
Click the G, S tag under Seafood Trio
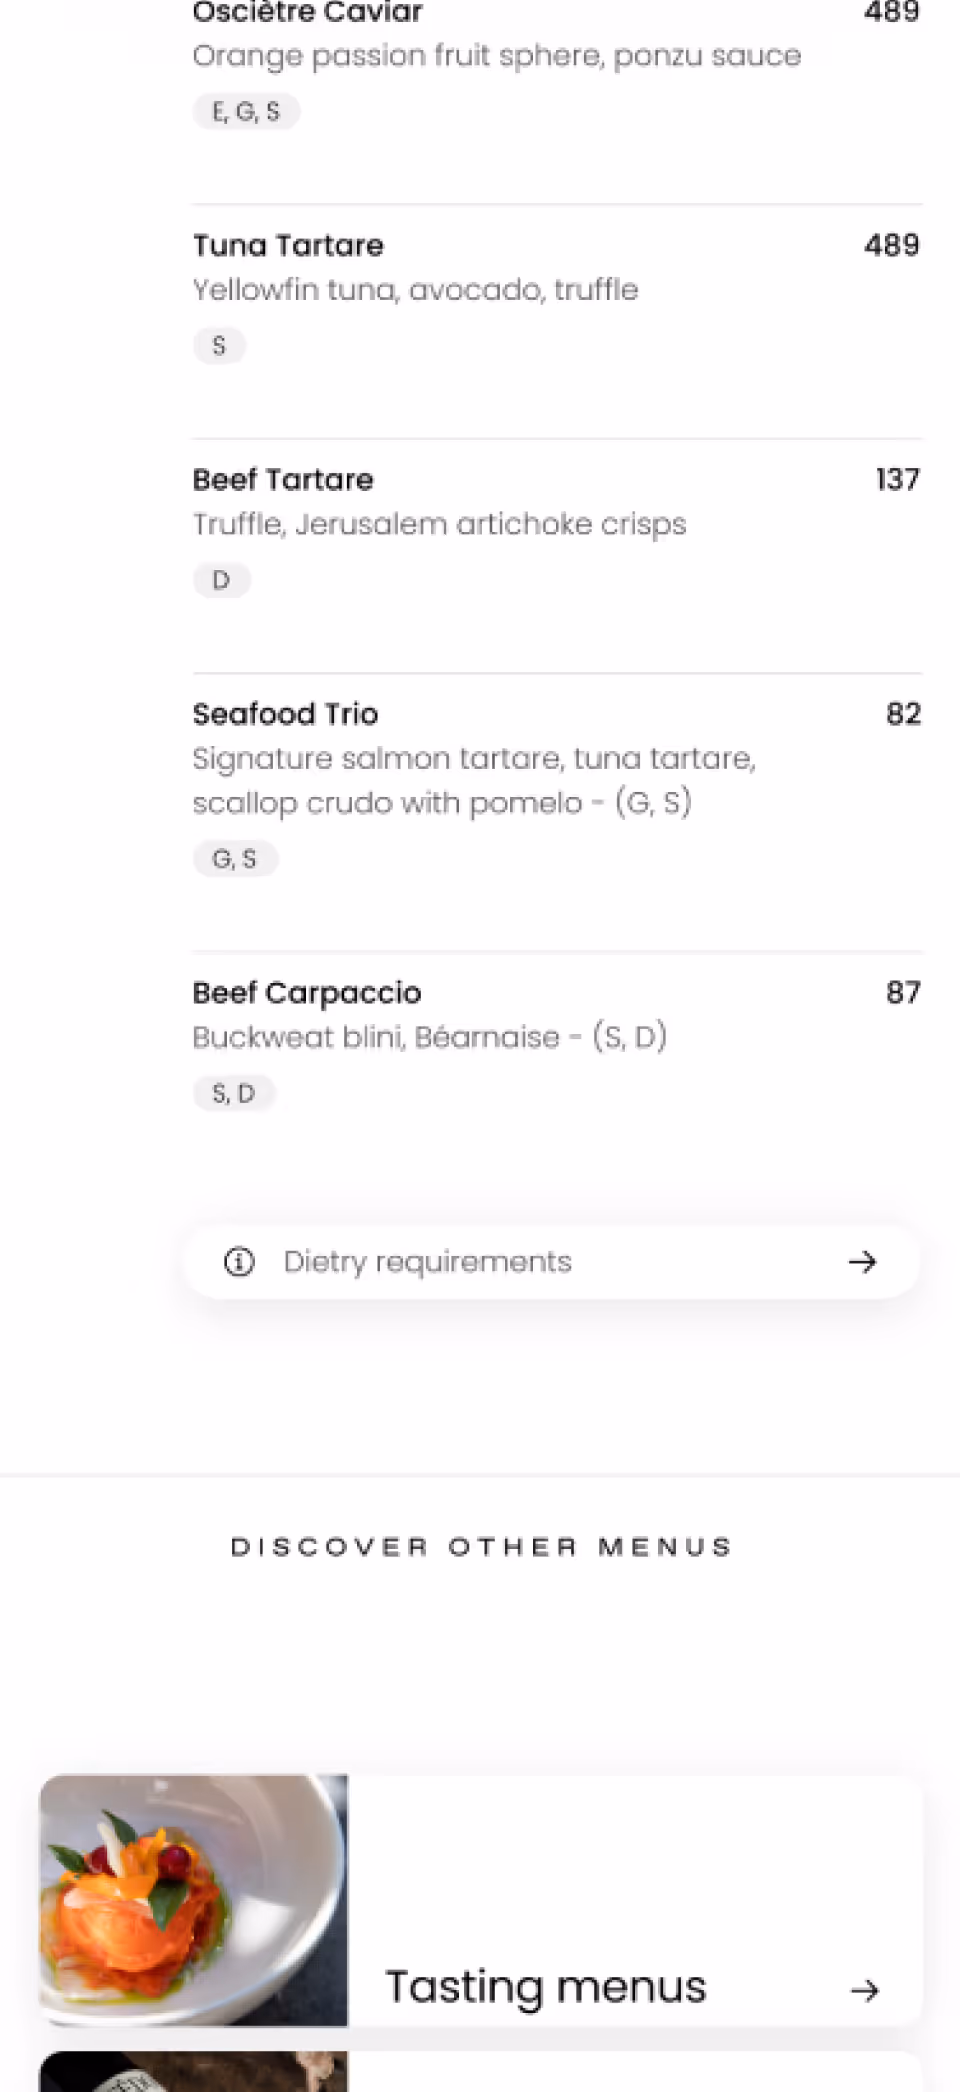tap(235, 859)
